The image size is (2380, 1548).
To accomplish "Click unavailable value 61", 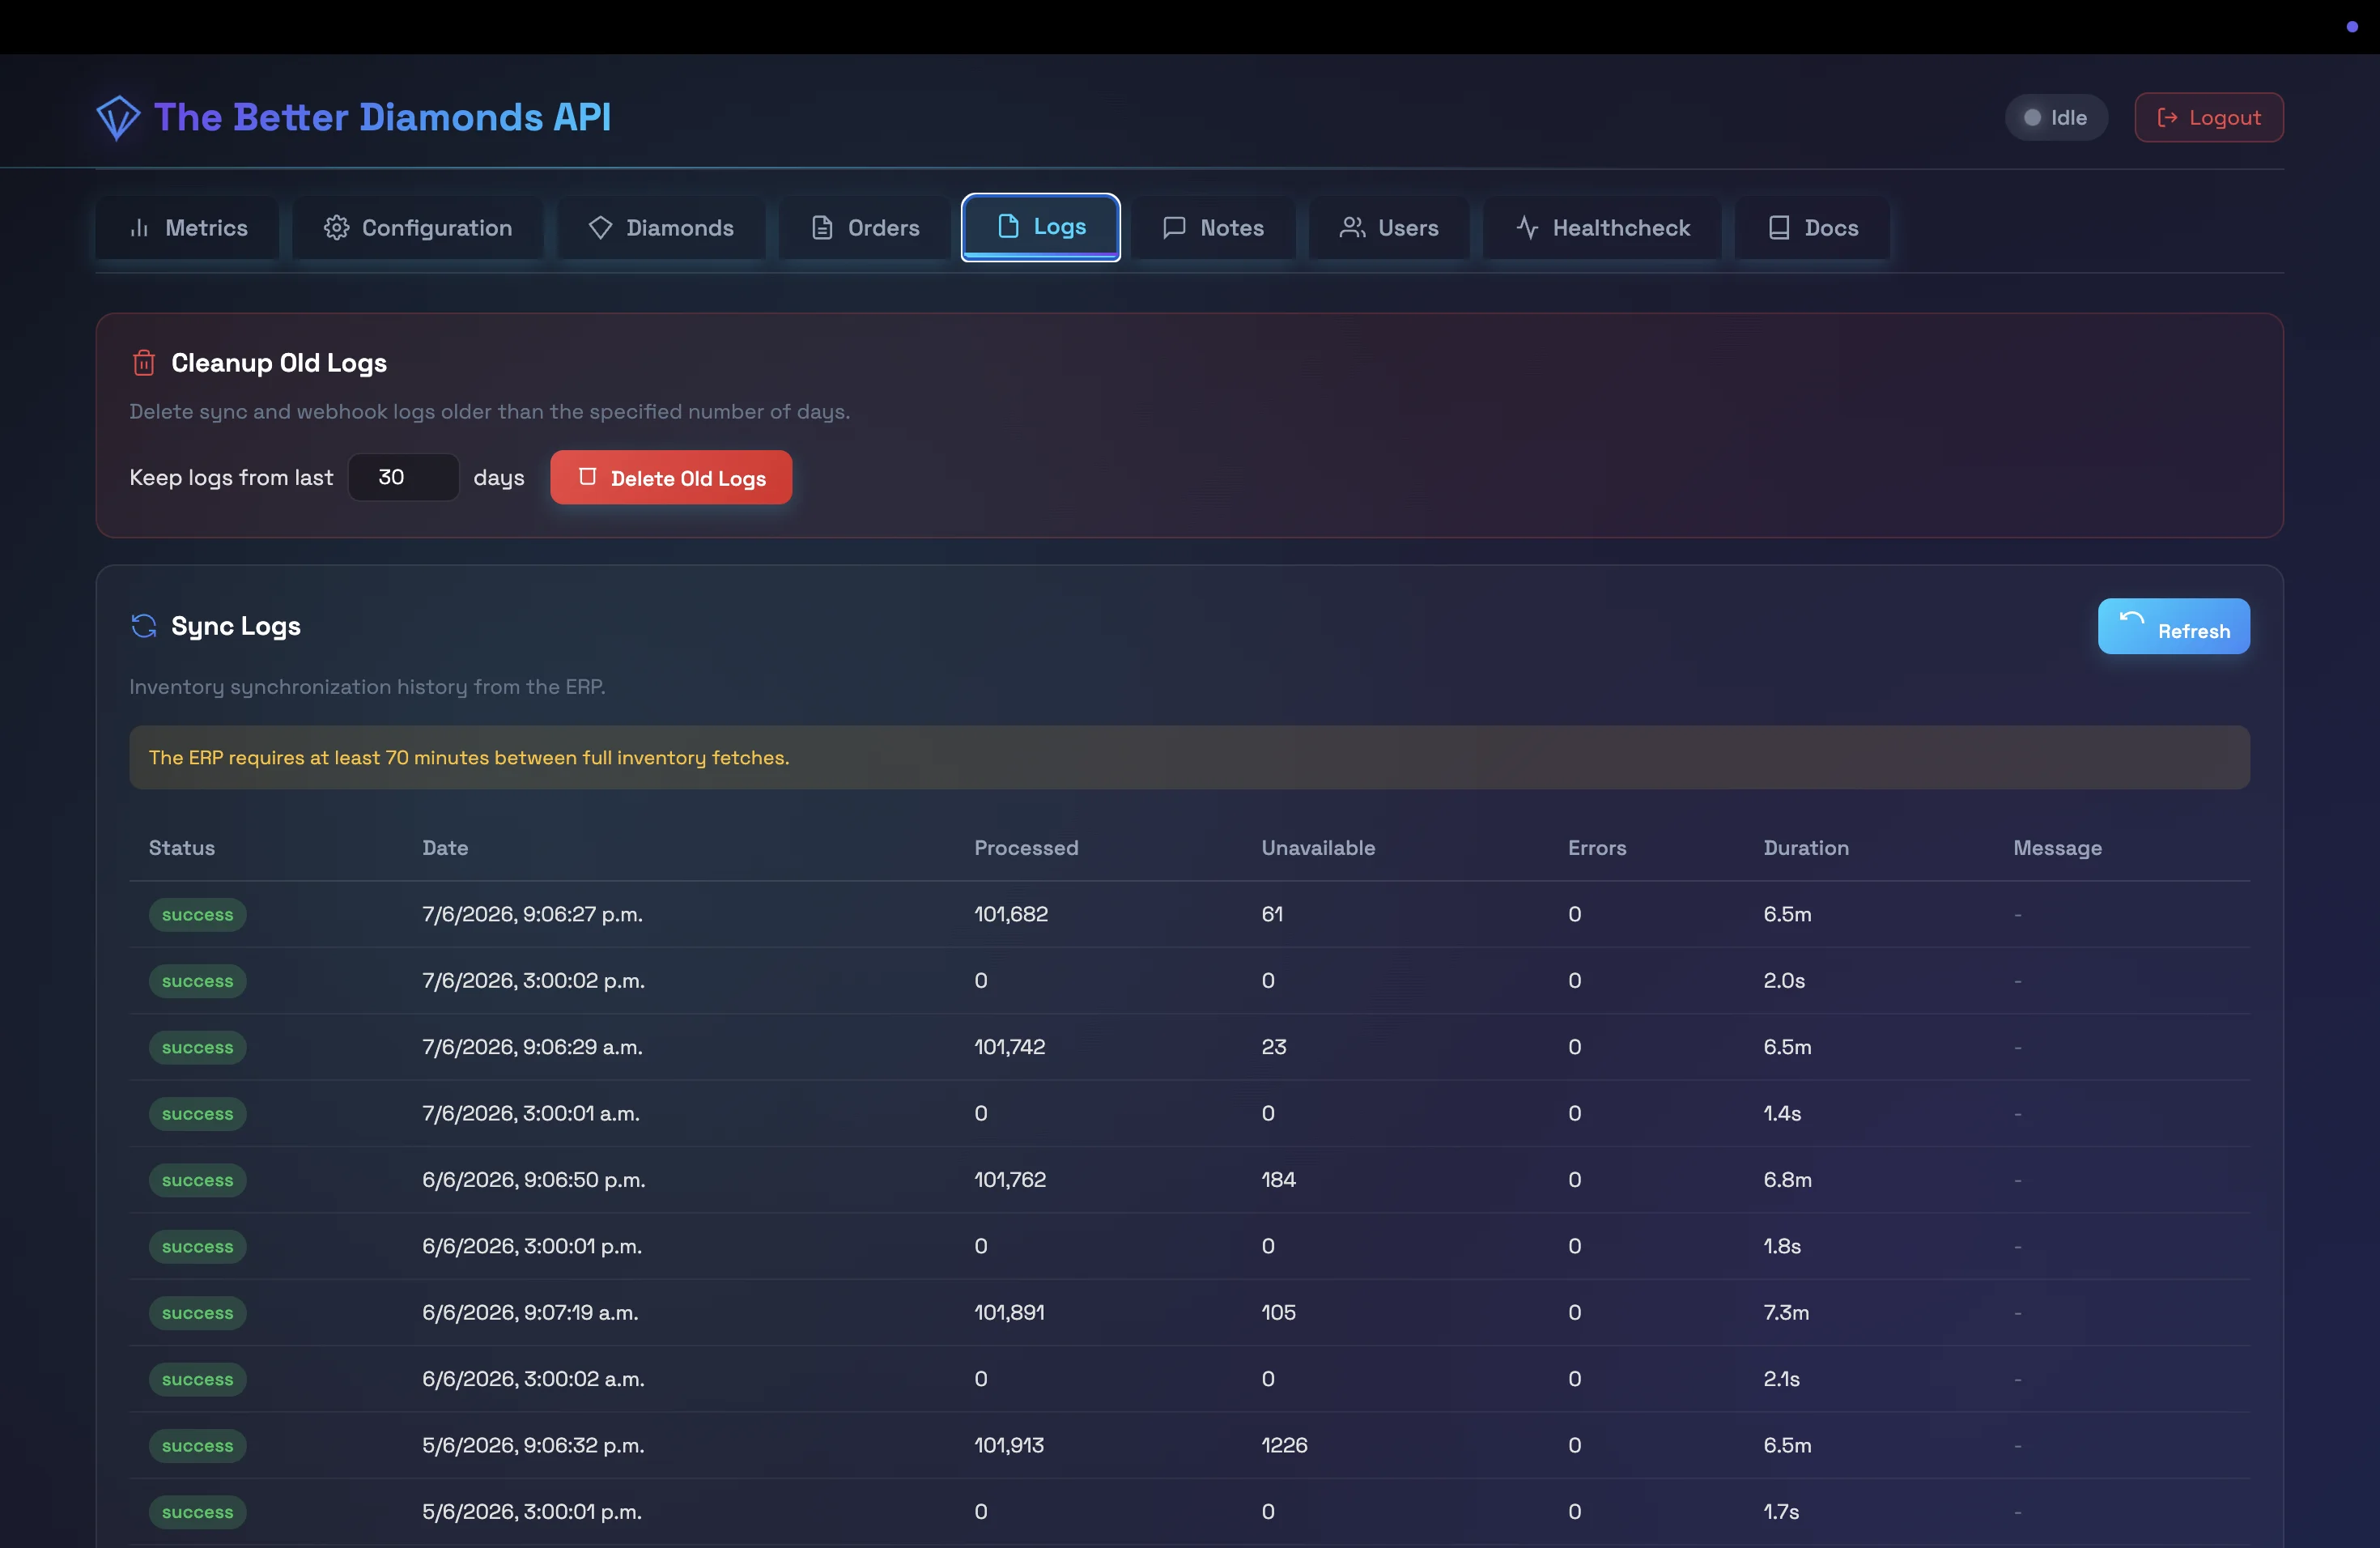I will [x=1272, y=914].
